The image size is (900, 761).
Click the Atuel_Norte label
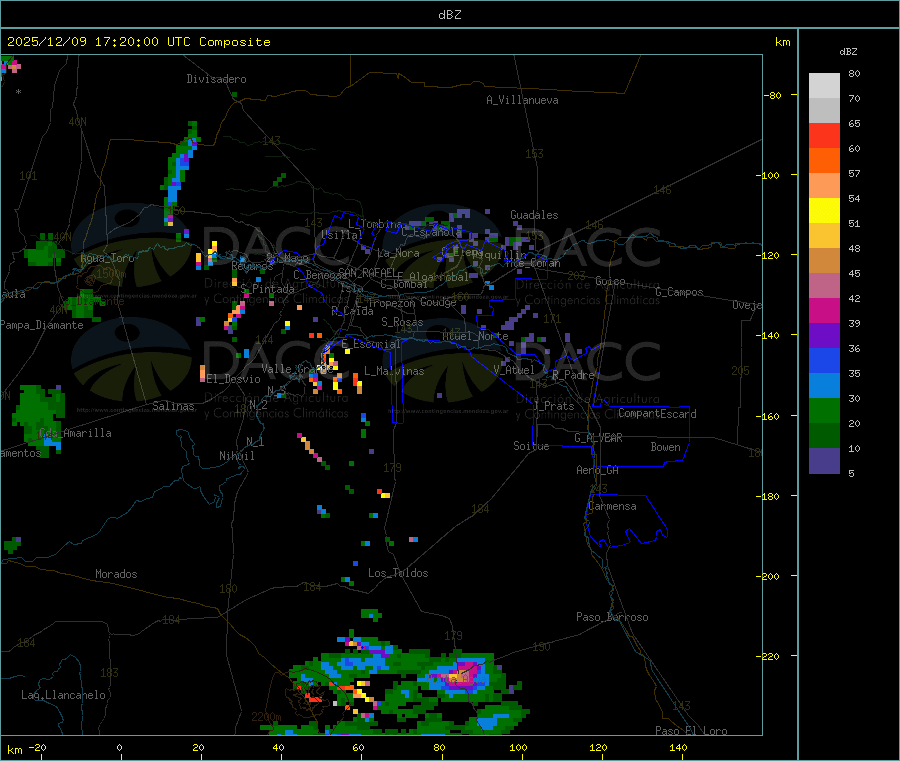(x=475, y=336)
